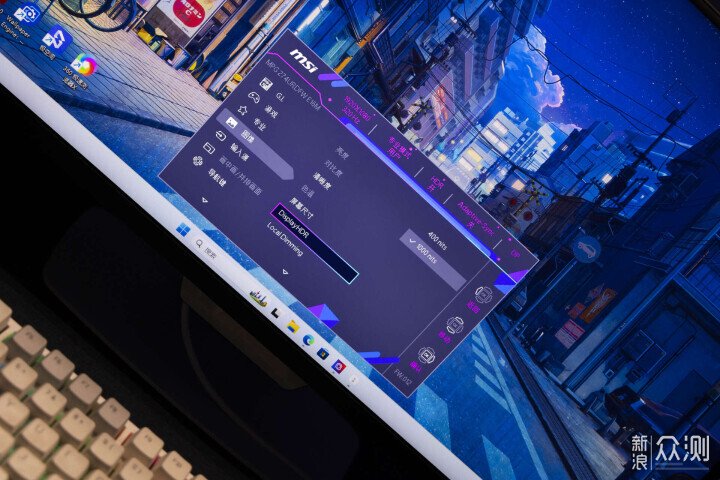Open the blue square desktop shortcut

pos(57,37)
